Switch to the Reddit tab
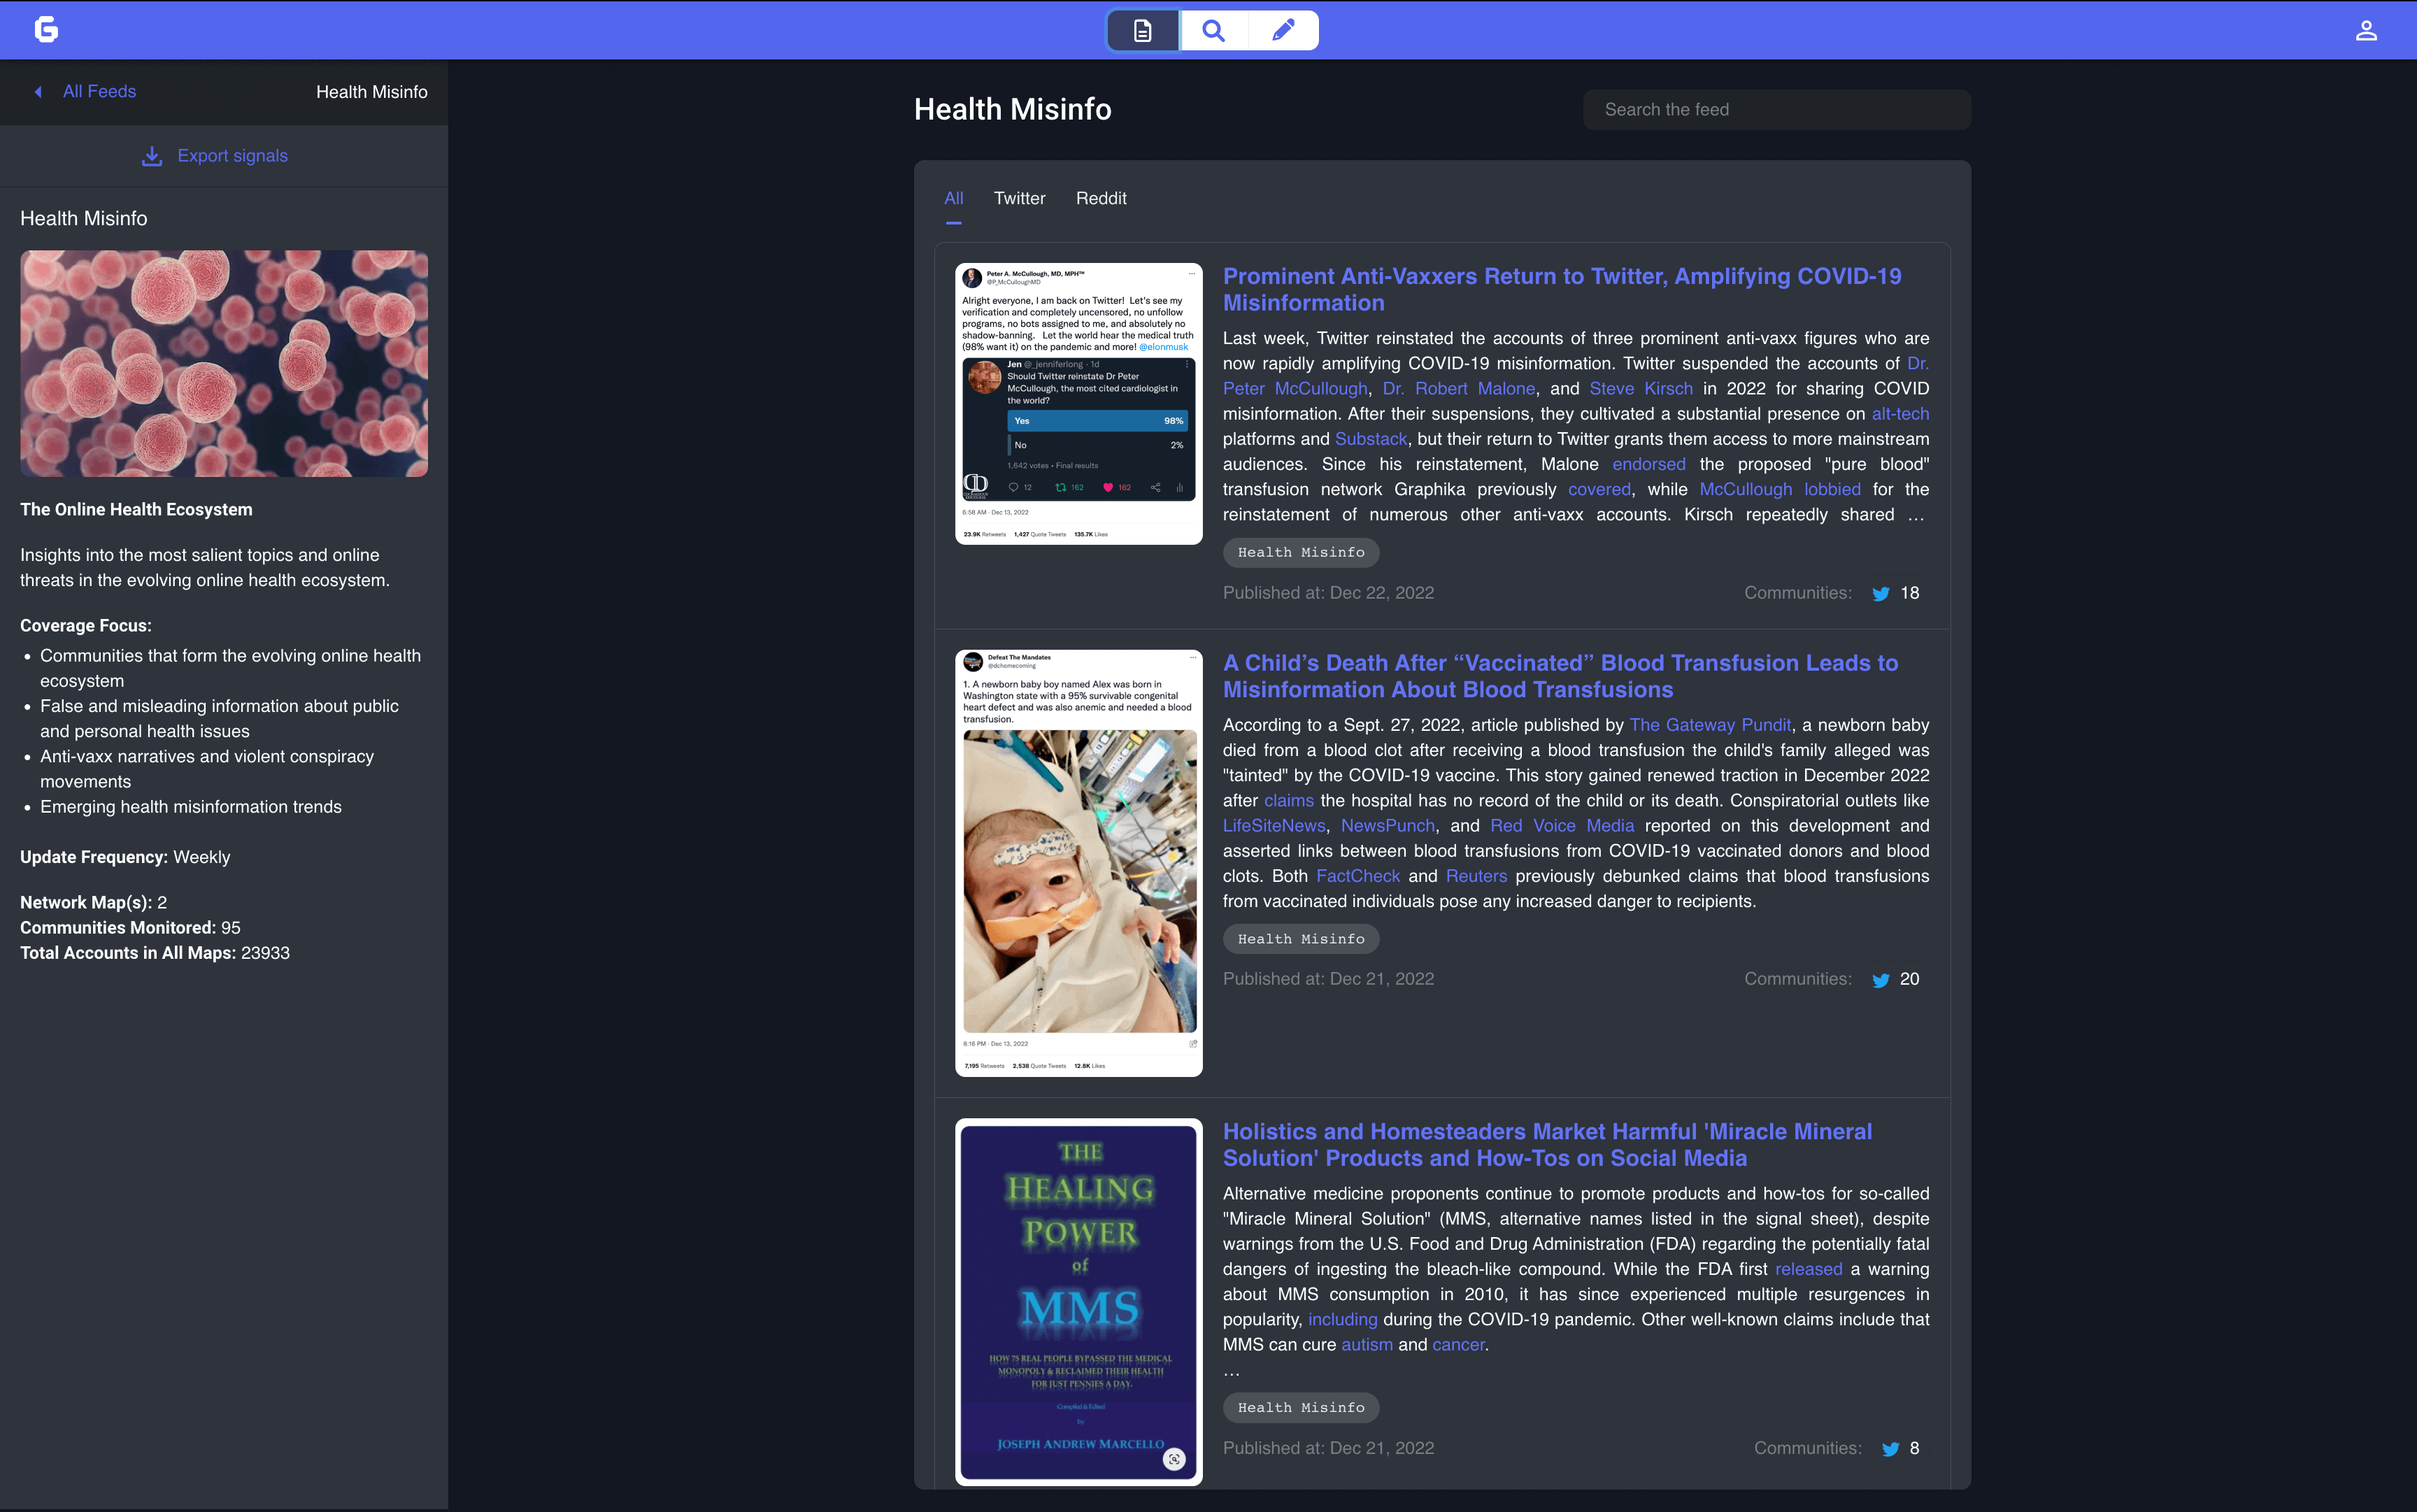Image resolution: width=2417 pixels, height=1512 pixels. (1101, 198)
